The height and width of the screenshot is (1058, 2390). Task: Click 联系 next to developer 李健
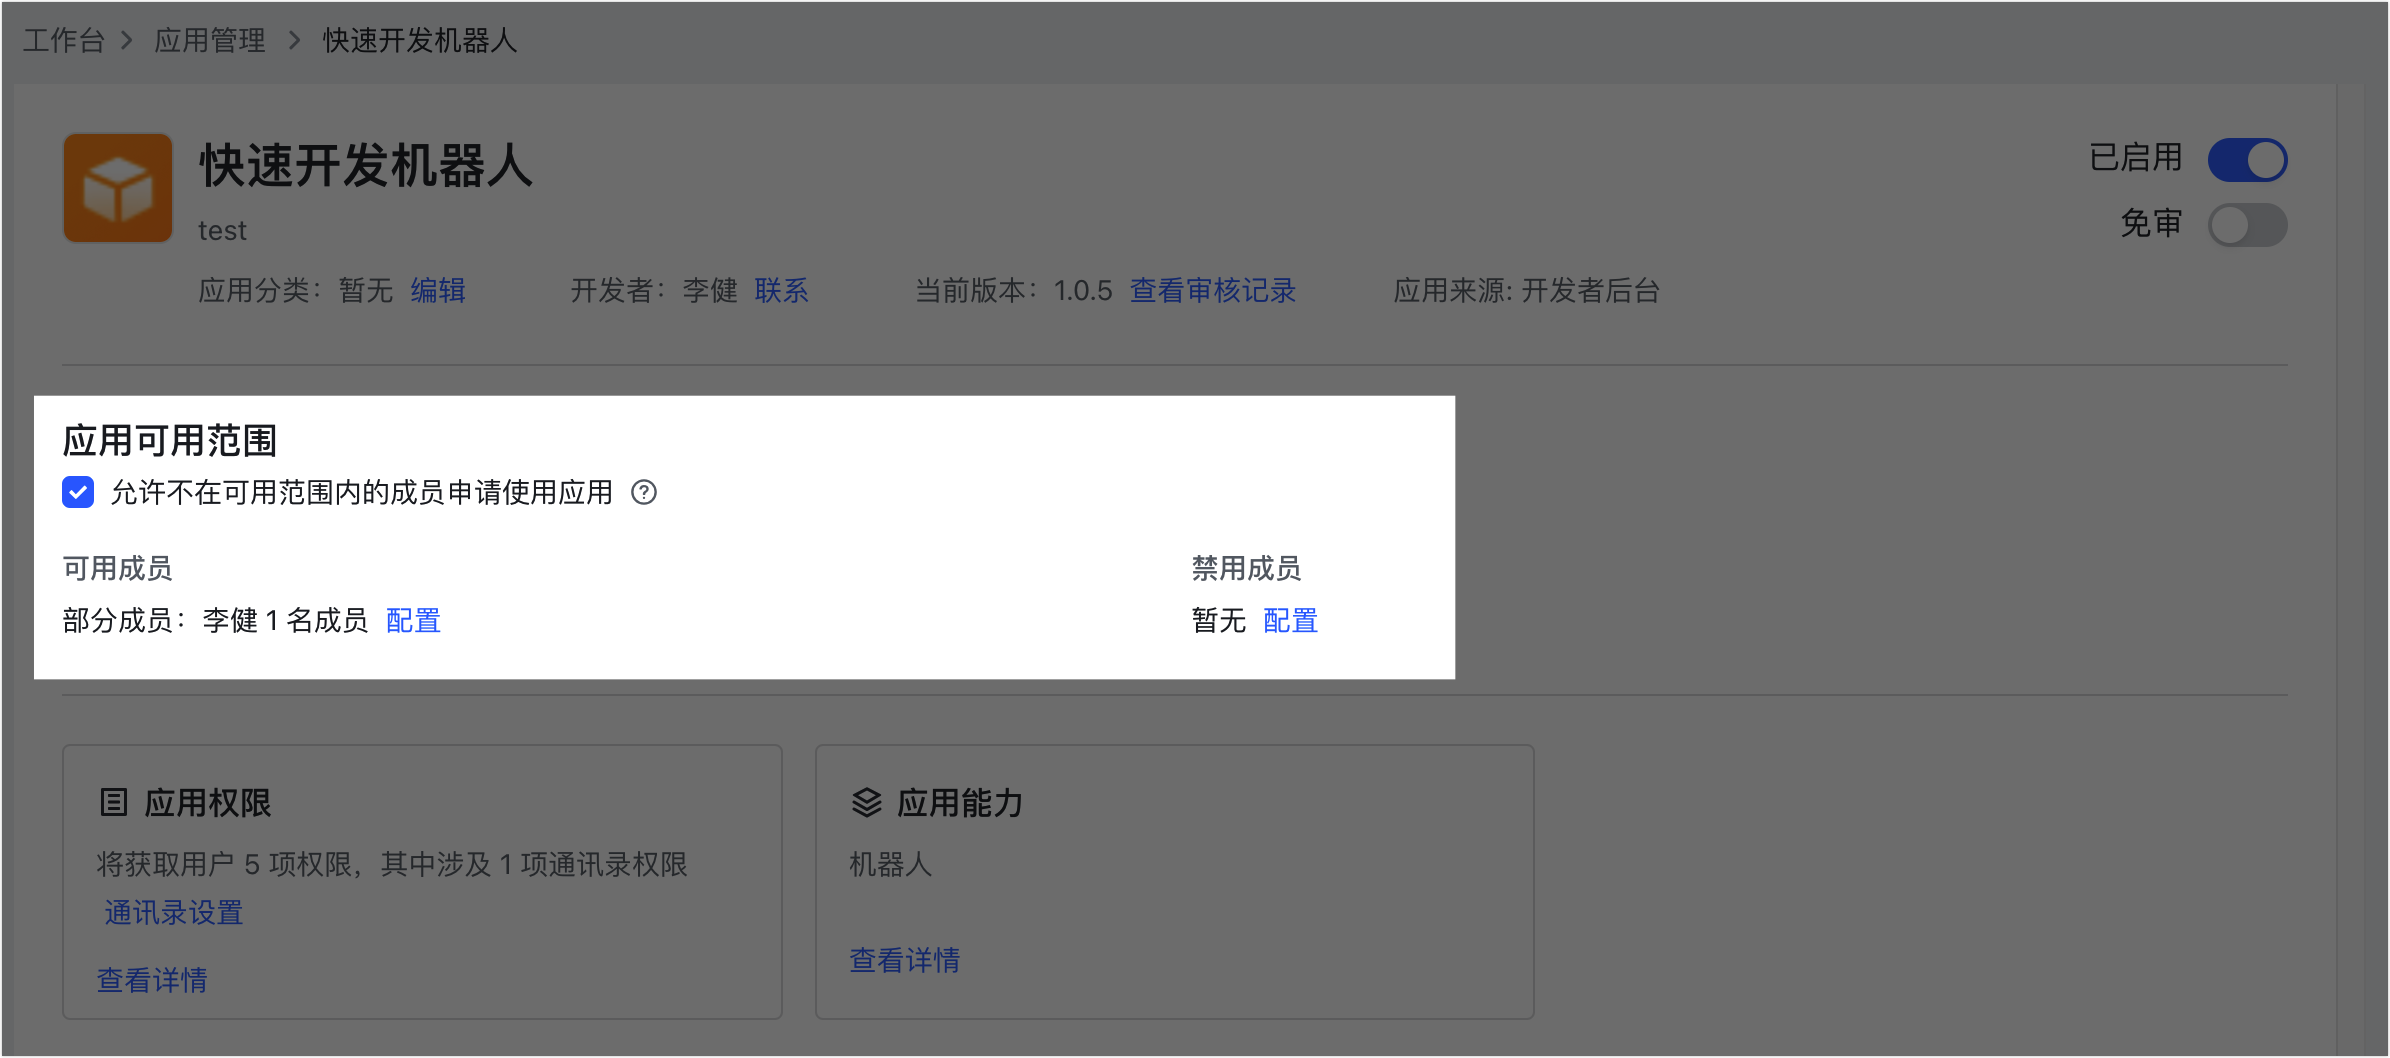[781, 291]
